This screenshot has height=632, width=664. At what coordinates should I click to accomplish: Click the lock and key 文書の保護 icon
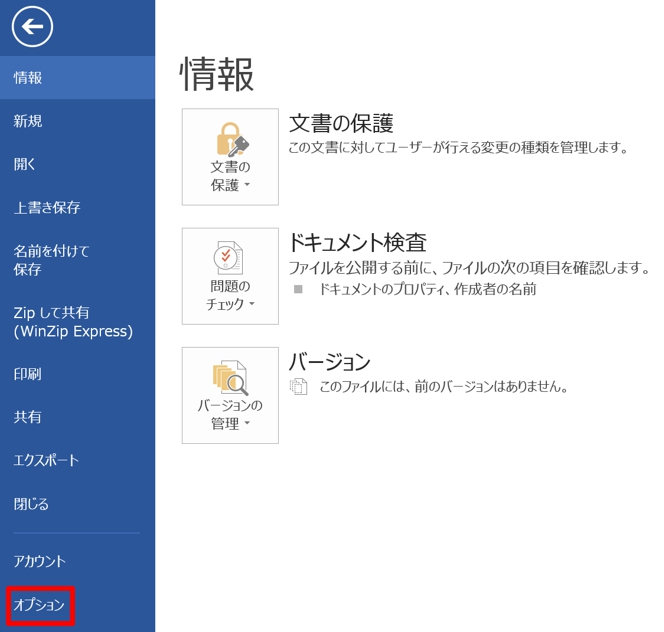[232, 139]
